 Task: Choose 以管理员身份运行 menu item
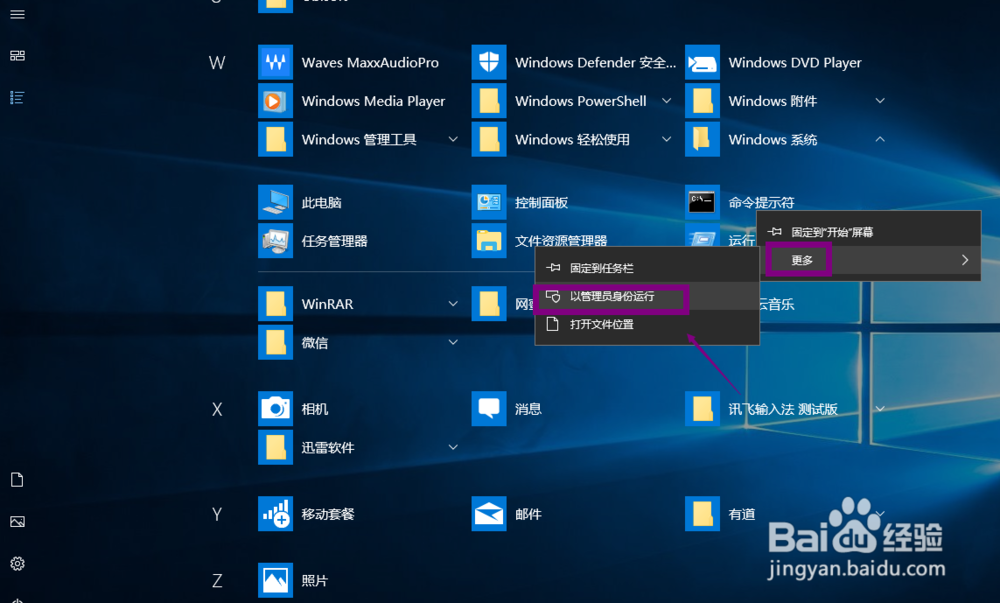(x=647, y=296)
